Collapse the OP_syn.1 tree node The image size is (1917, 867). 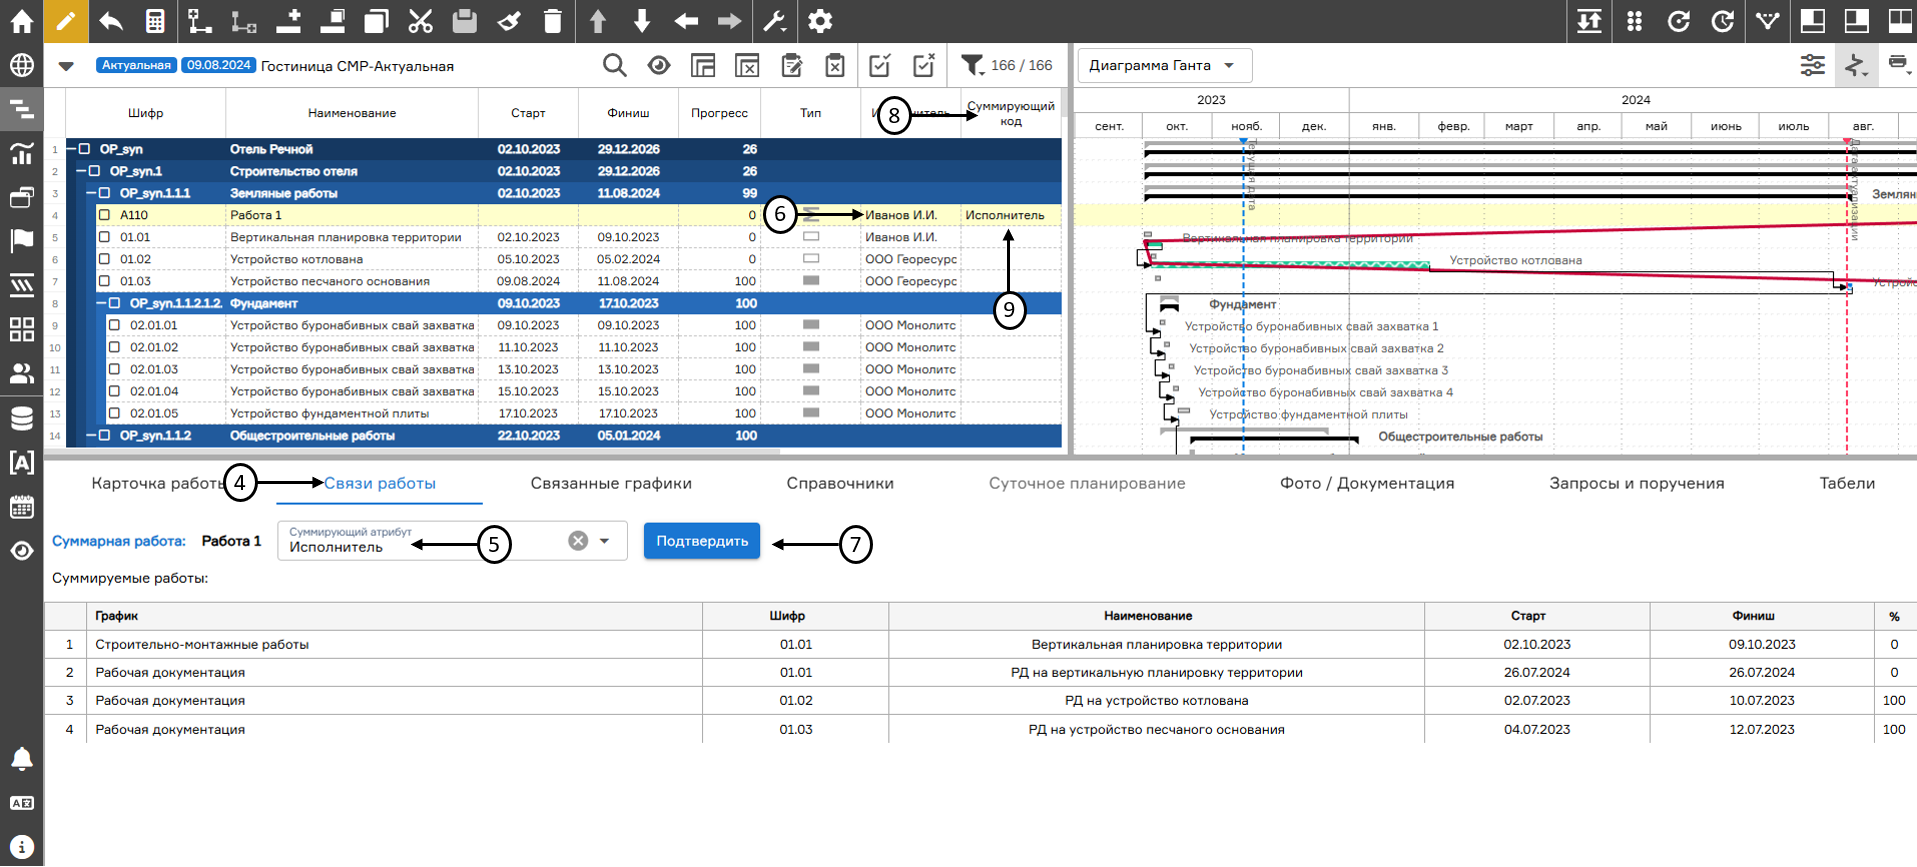tap(81, 171)
